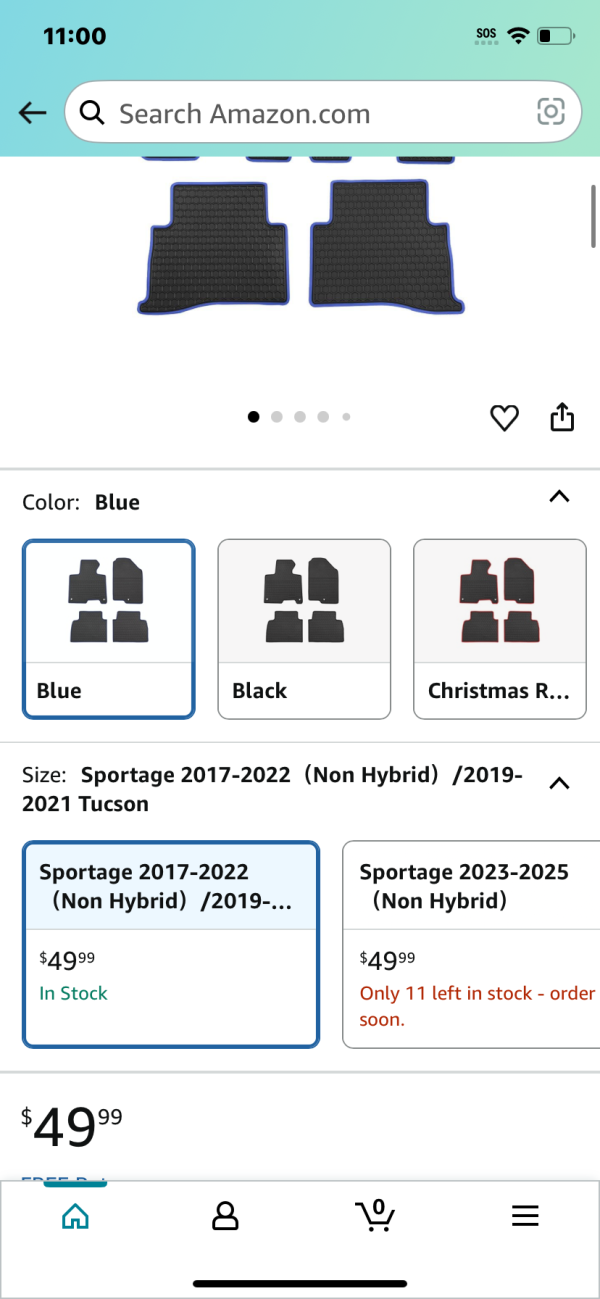The height and width of the screenshot is (1299, 600).
Task: Select the Black color option
Action: pos(304,629)
